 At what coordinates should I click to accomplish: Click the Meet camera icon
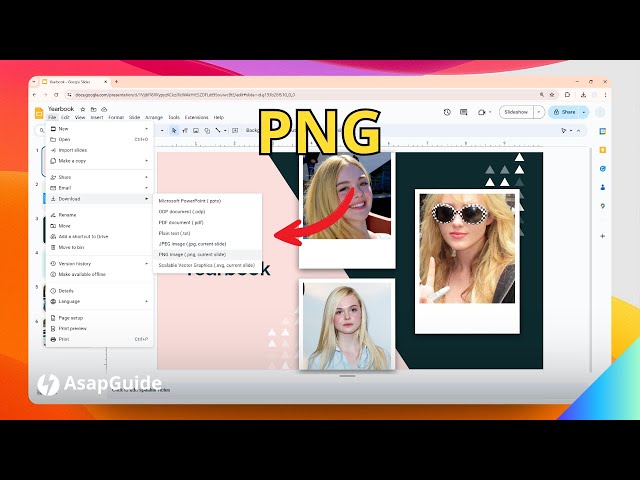(x=481, y=112)
